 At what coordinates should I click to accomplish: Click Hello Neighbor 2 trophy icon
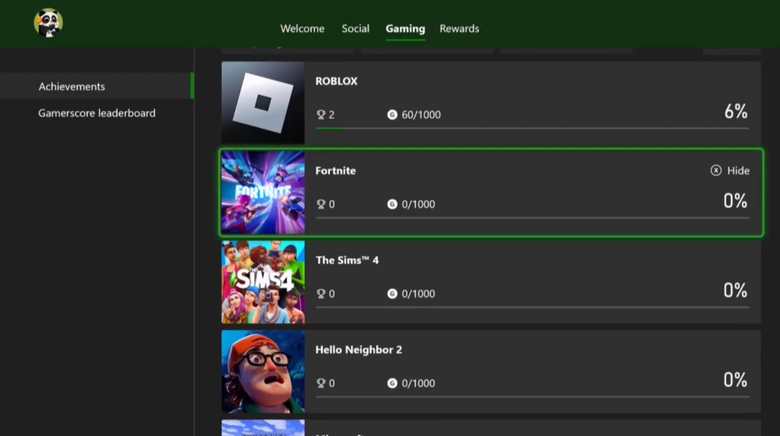321,384
